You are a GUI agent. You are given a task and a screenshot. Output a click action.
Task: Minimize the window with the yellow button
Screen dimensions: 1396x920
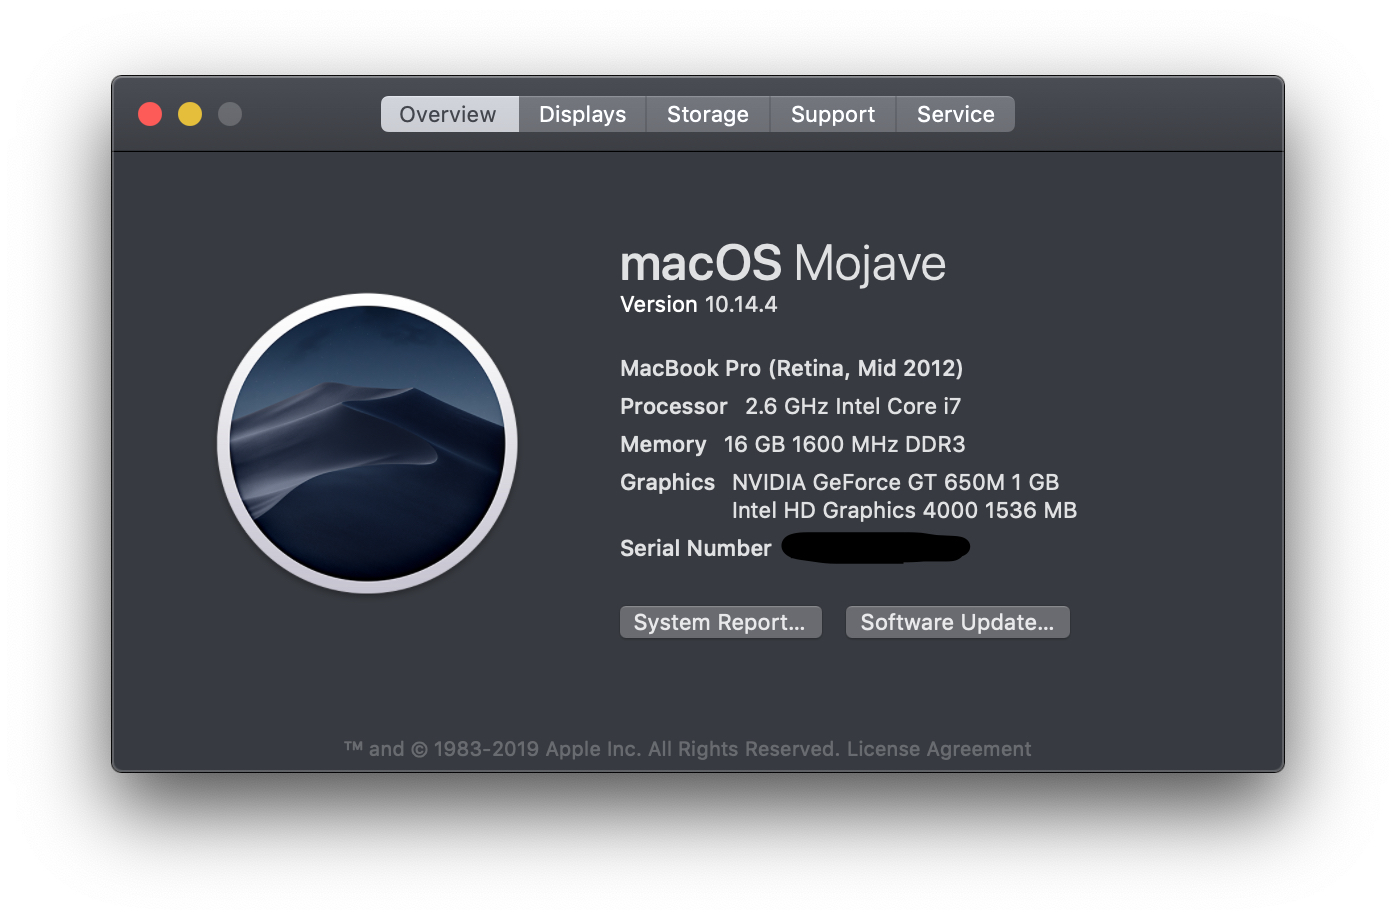point(190,114)
